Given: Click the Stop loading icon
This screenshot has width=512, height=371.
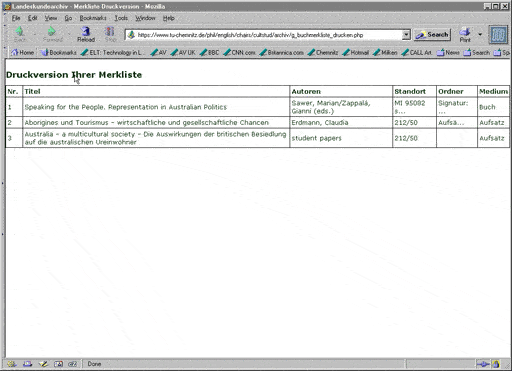Looking at the screenshot, I should 110,34.
